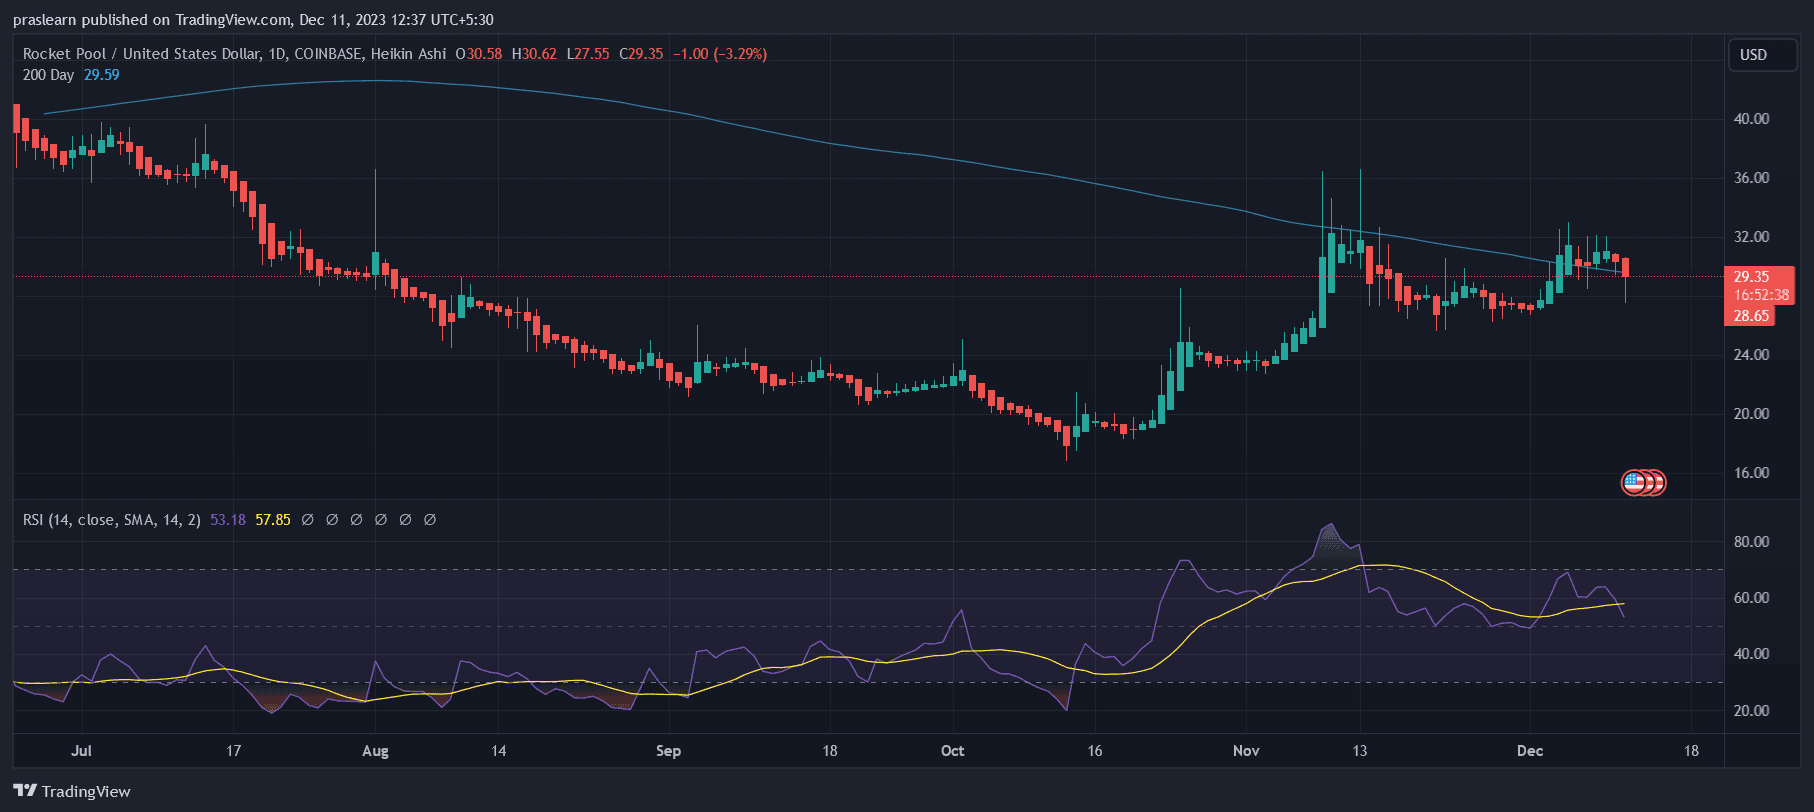Click the Nov label on the time axis
The height and width of the screenshot is (812, 1814).
(1246, 751)
